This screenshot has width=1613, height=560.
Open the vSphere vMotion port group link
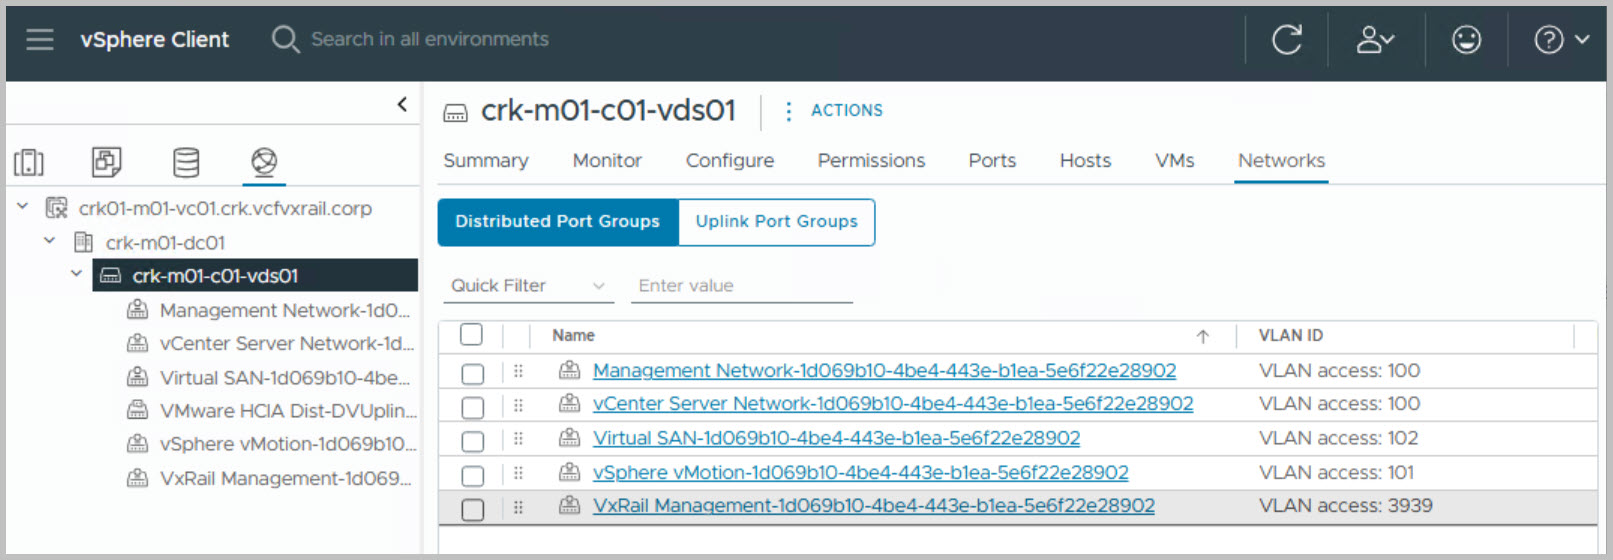[860, 472]
